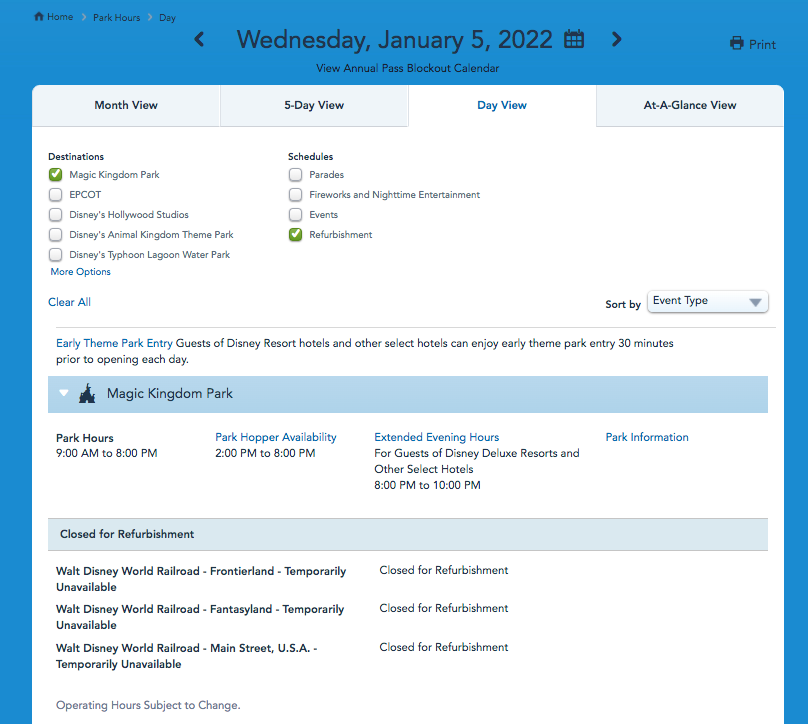Open View Annual Pass Blockout Calendar

click(408, 68)
